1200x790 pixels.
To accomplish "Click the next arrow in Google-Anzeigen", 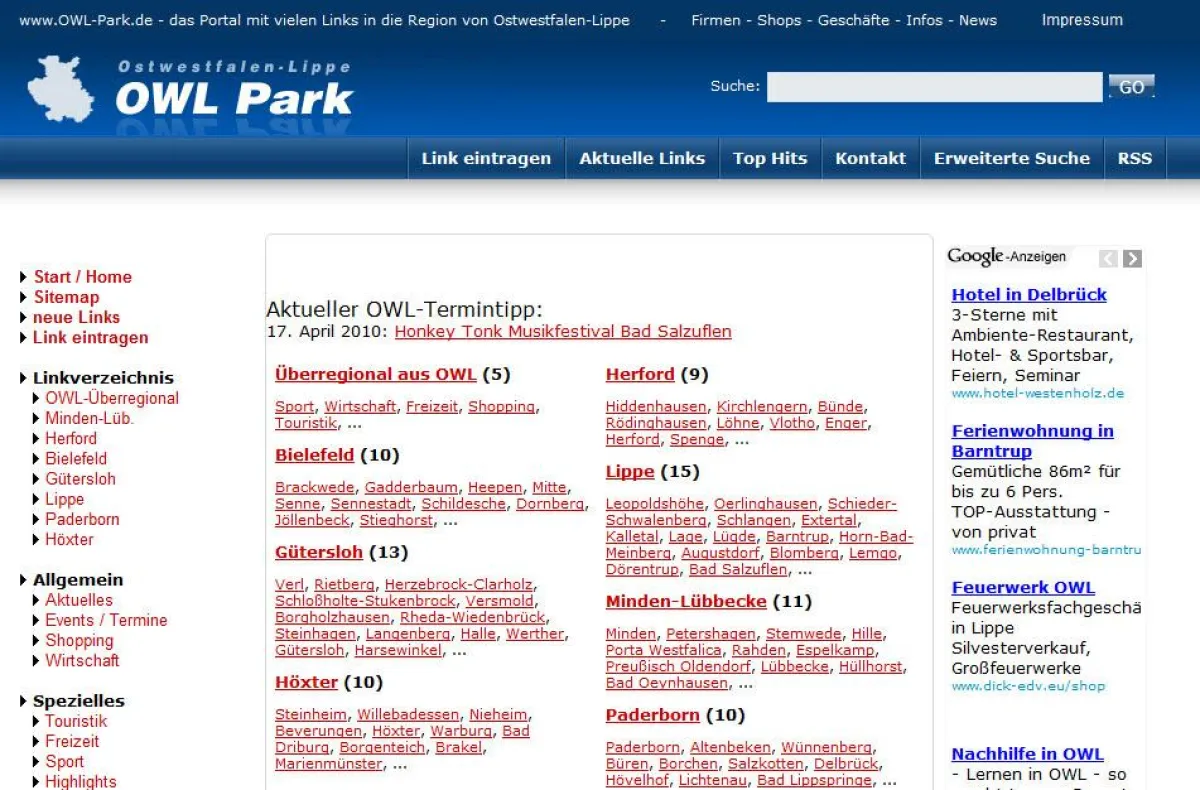I will click(x=1132, y=258).
